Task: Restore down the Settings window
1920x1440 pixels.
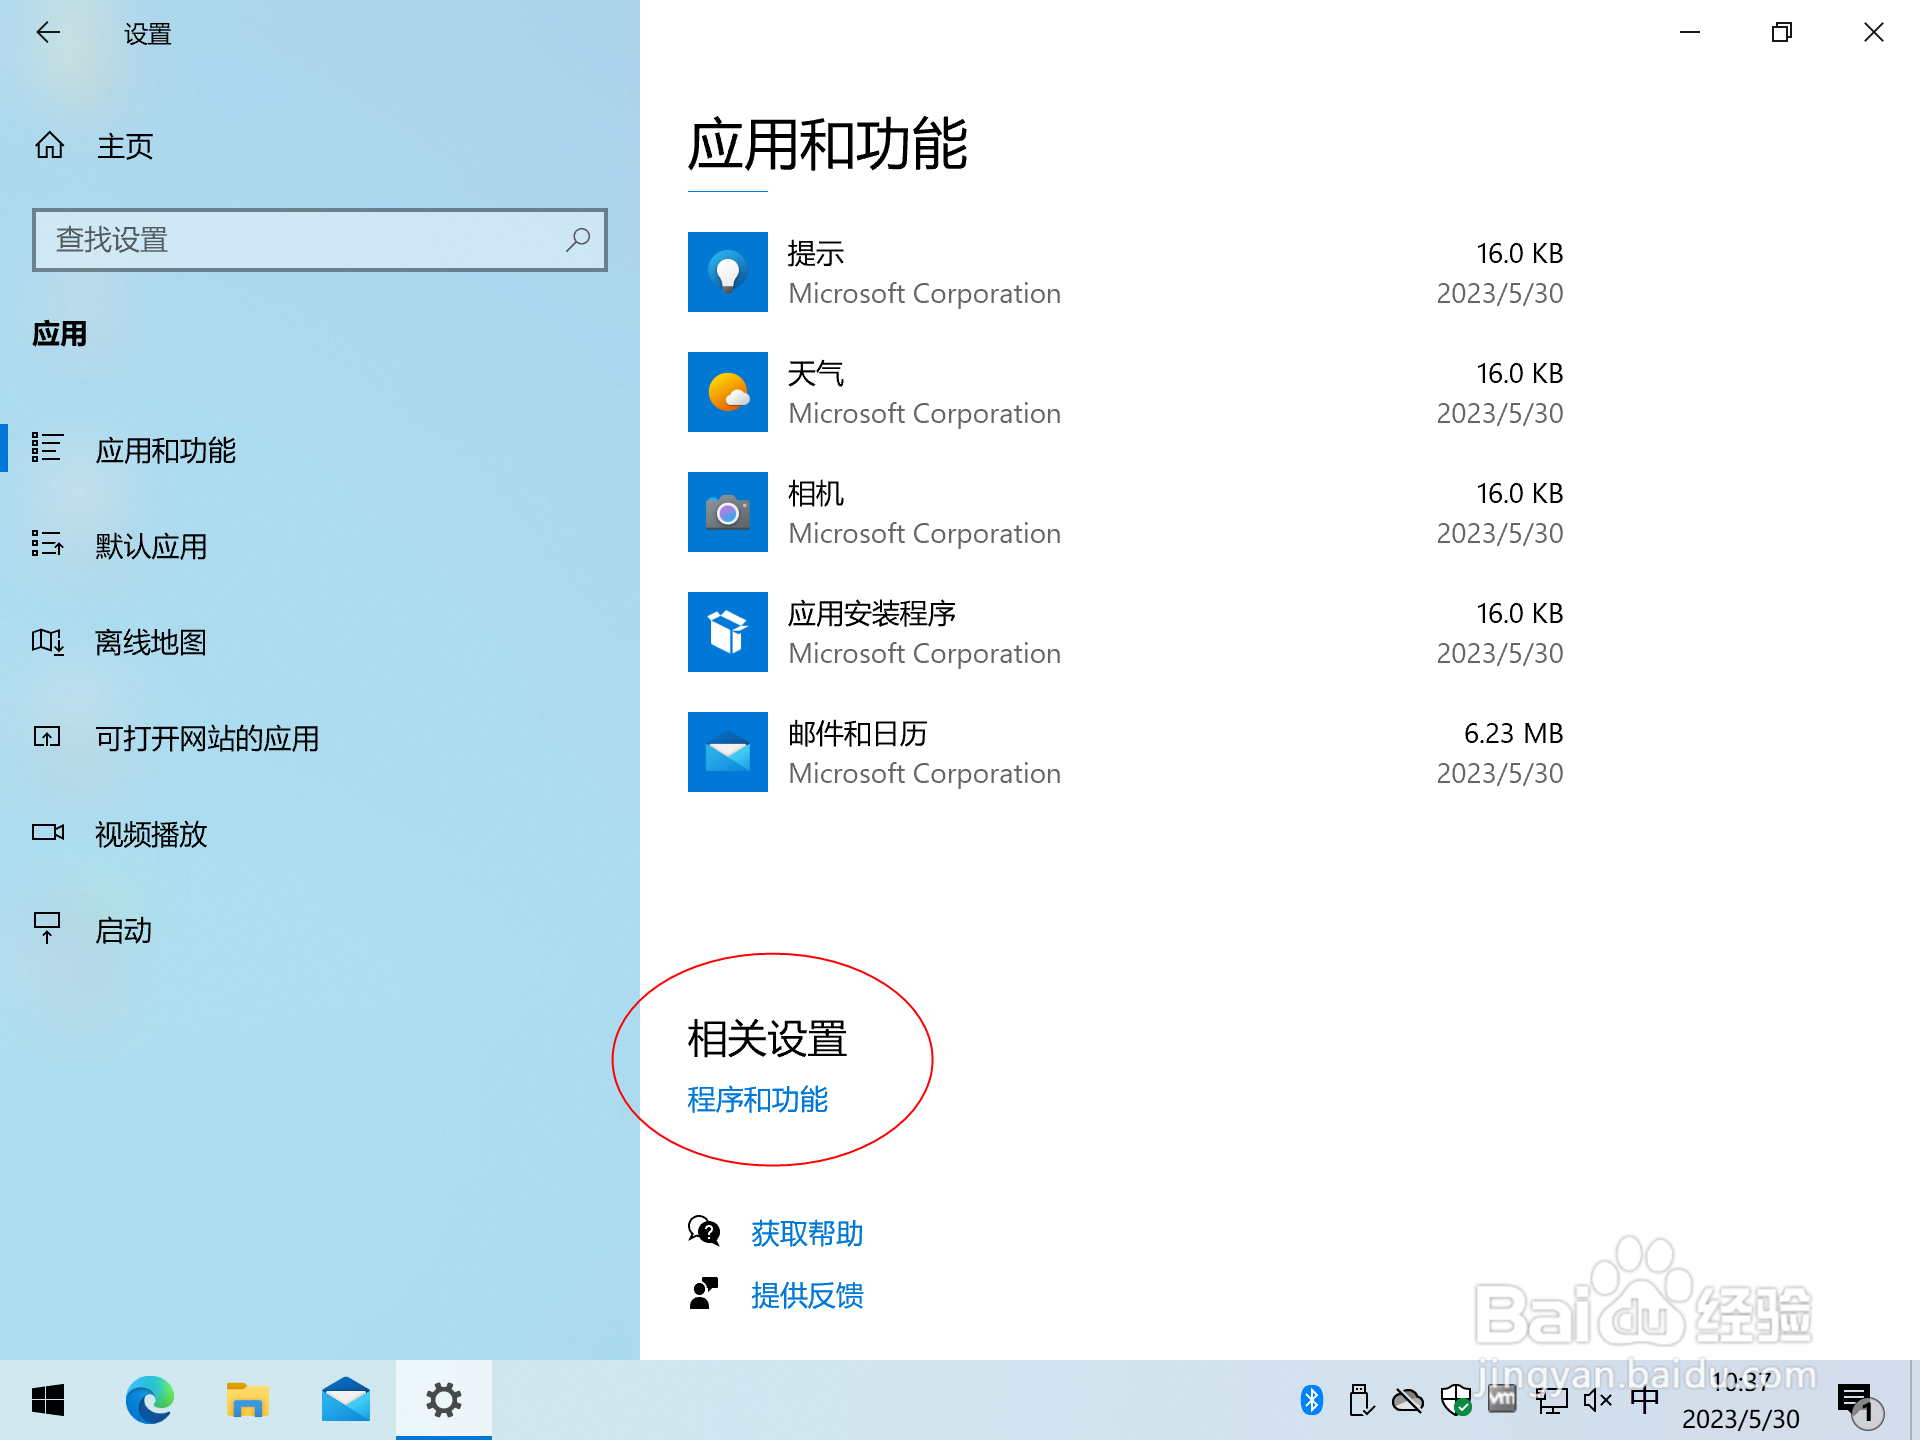Action: [x=1782, y=32]
